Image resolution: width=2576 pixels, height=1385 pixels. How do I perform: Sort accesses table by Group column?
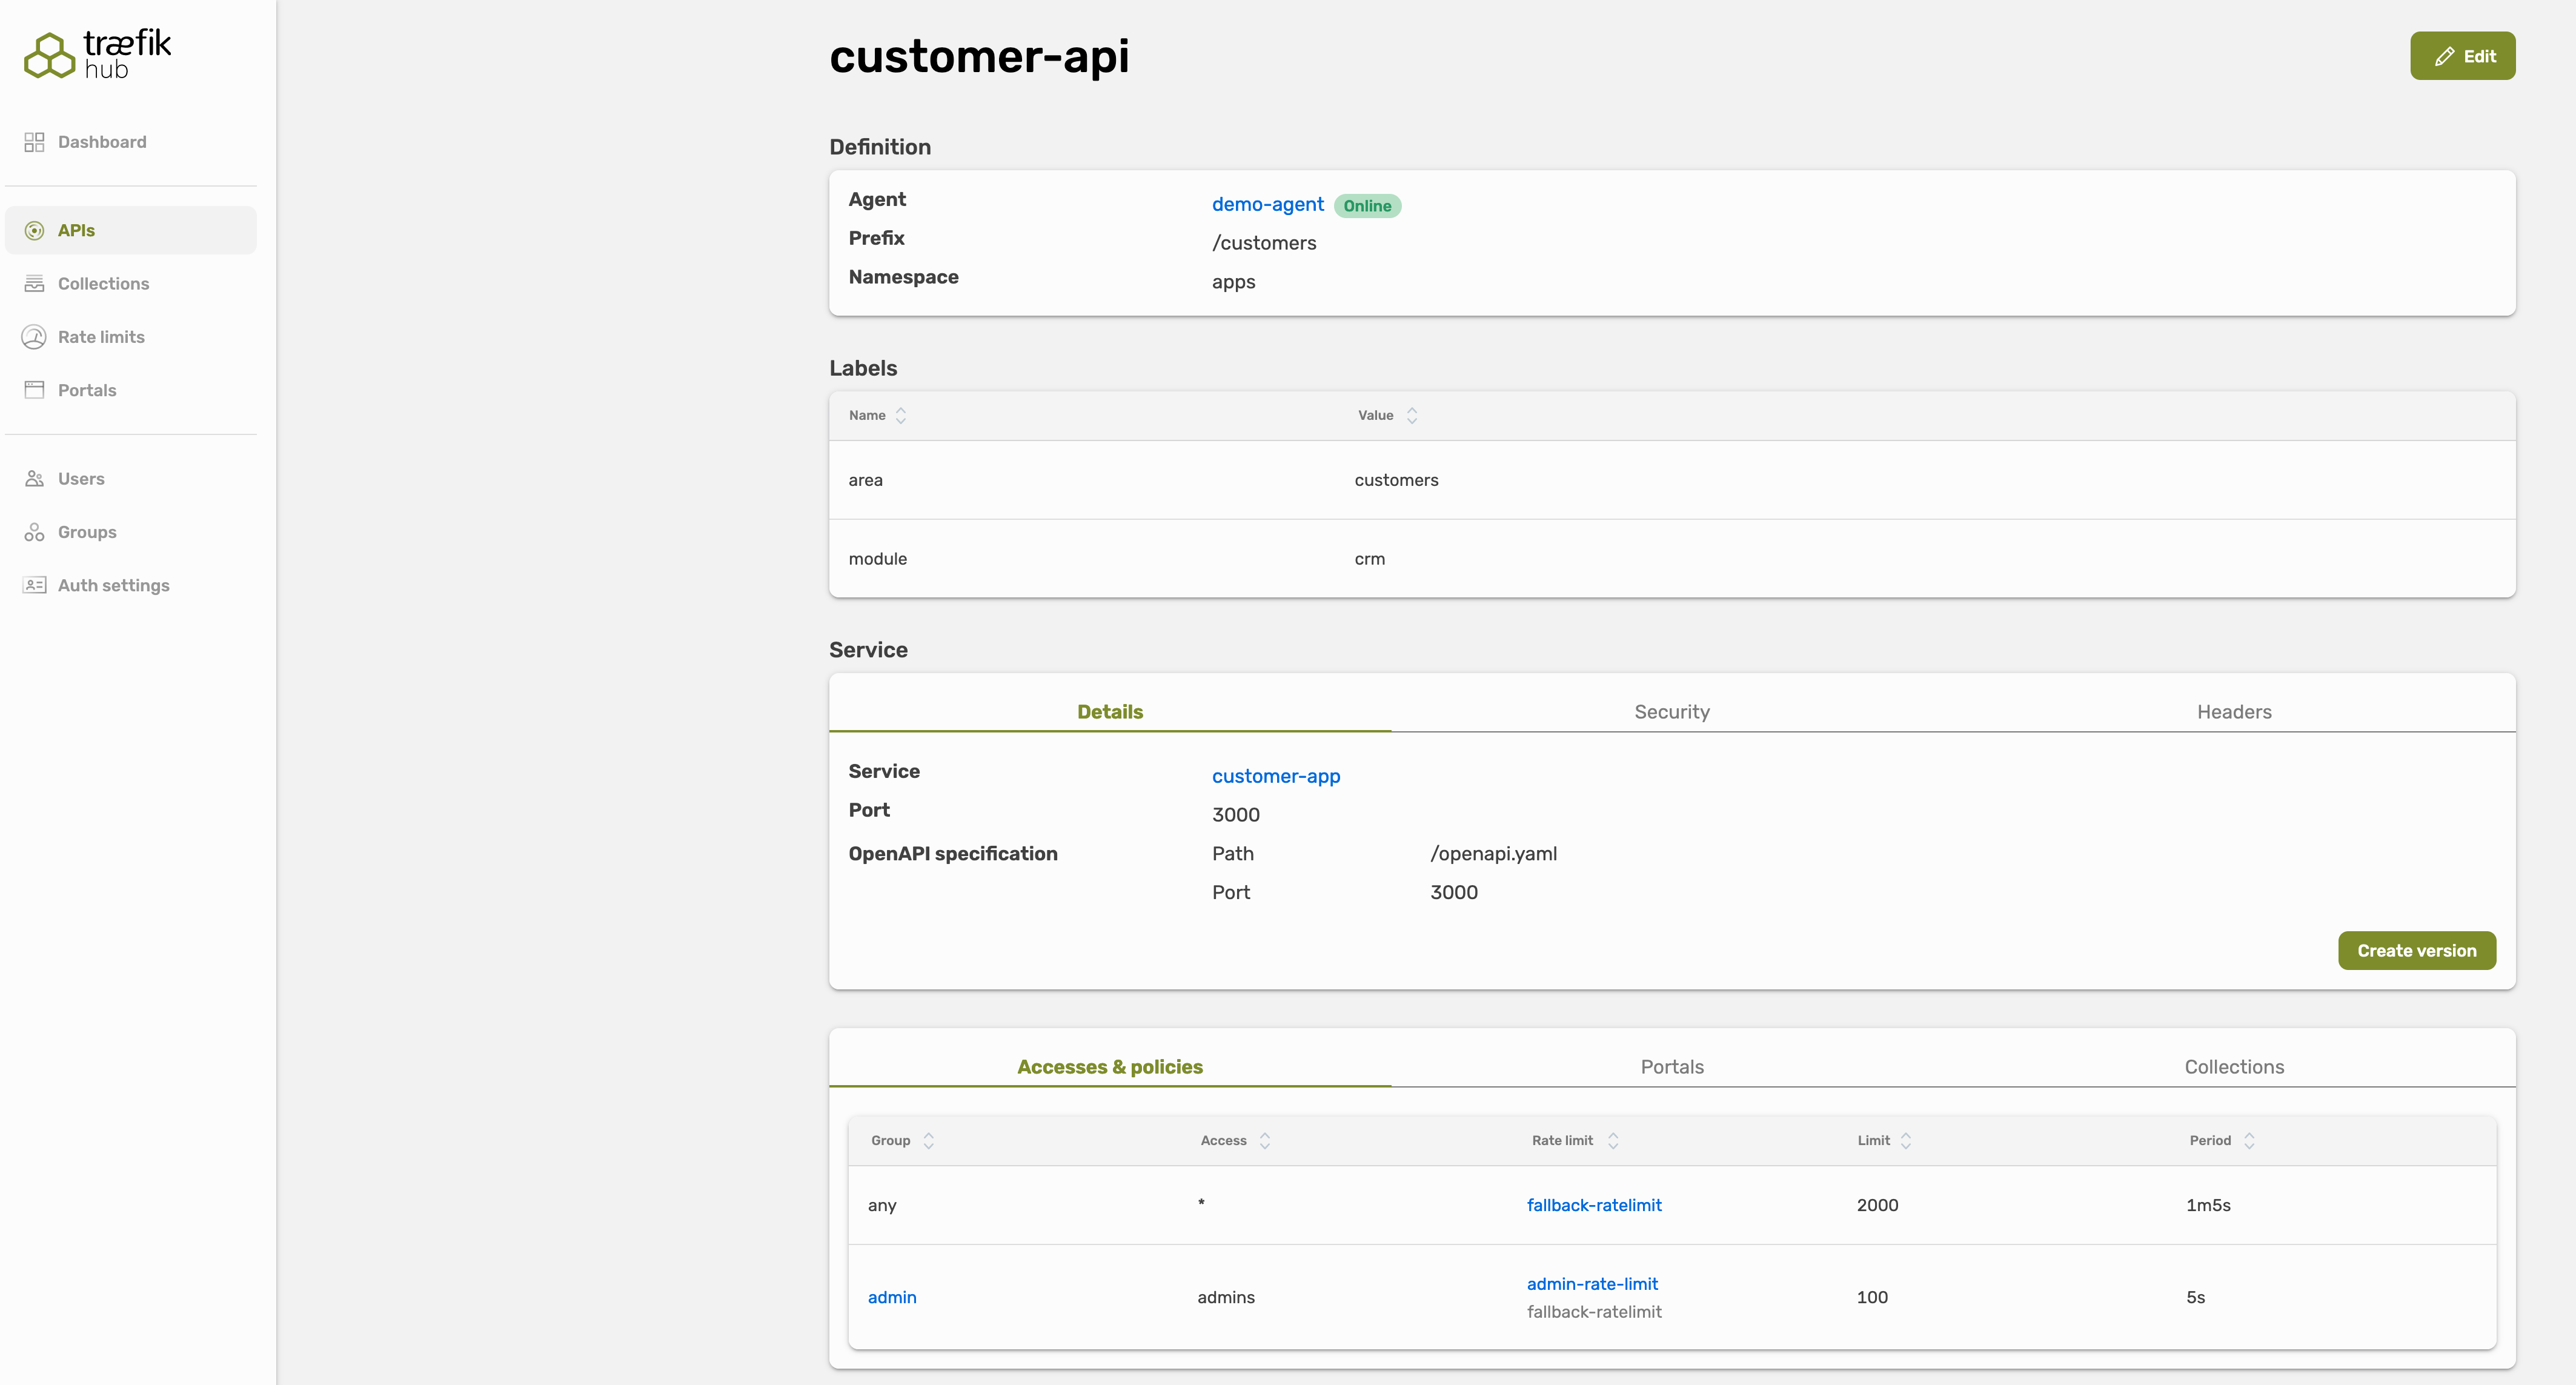coord(928,1141)
